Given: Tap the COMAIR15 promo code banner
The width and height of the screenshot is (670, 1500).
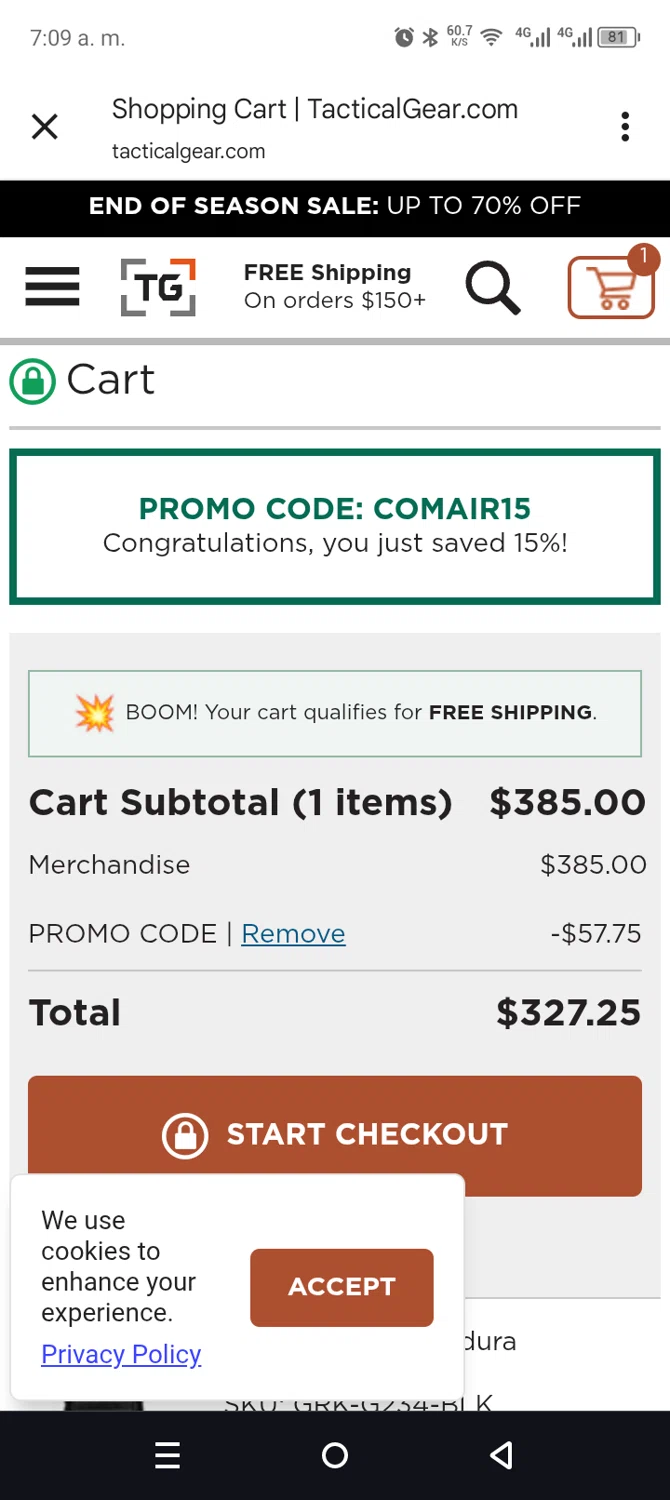Looking at the screenshot, I should click(x=335, y=526).
